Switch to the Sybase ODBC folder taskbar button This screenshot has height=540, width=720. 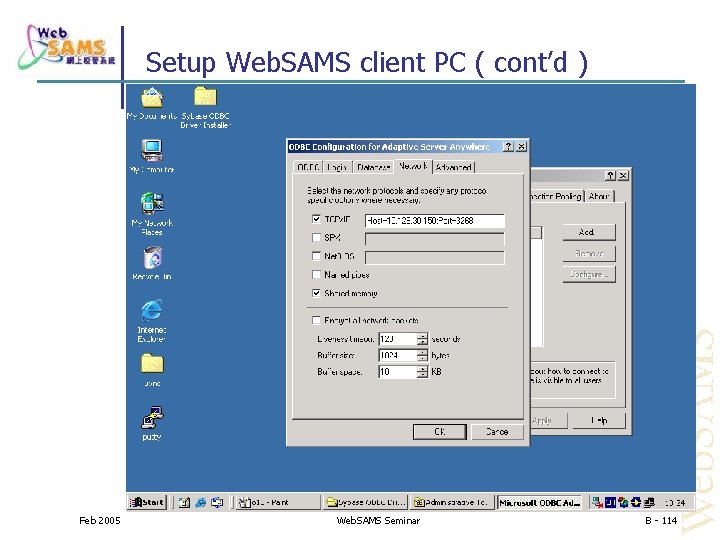tap(366, 502)
